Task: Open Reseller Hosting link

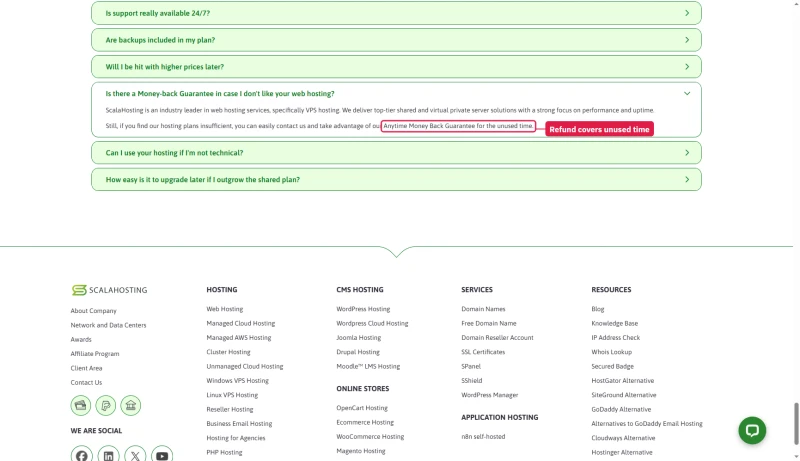Action: point(230,409)
